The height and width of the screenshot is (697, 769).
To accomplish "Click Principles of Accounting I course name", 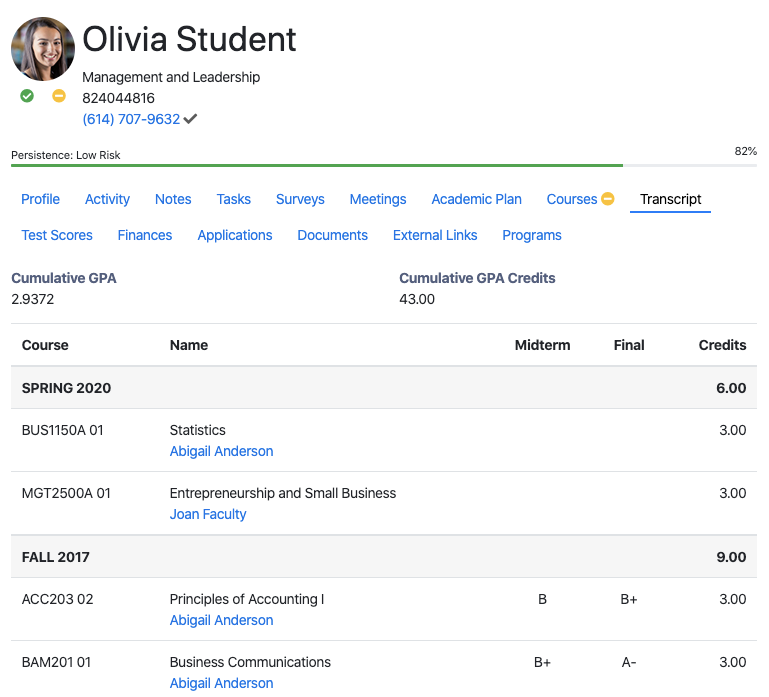I will coord(247,599).
